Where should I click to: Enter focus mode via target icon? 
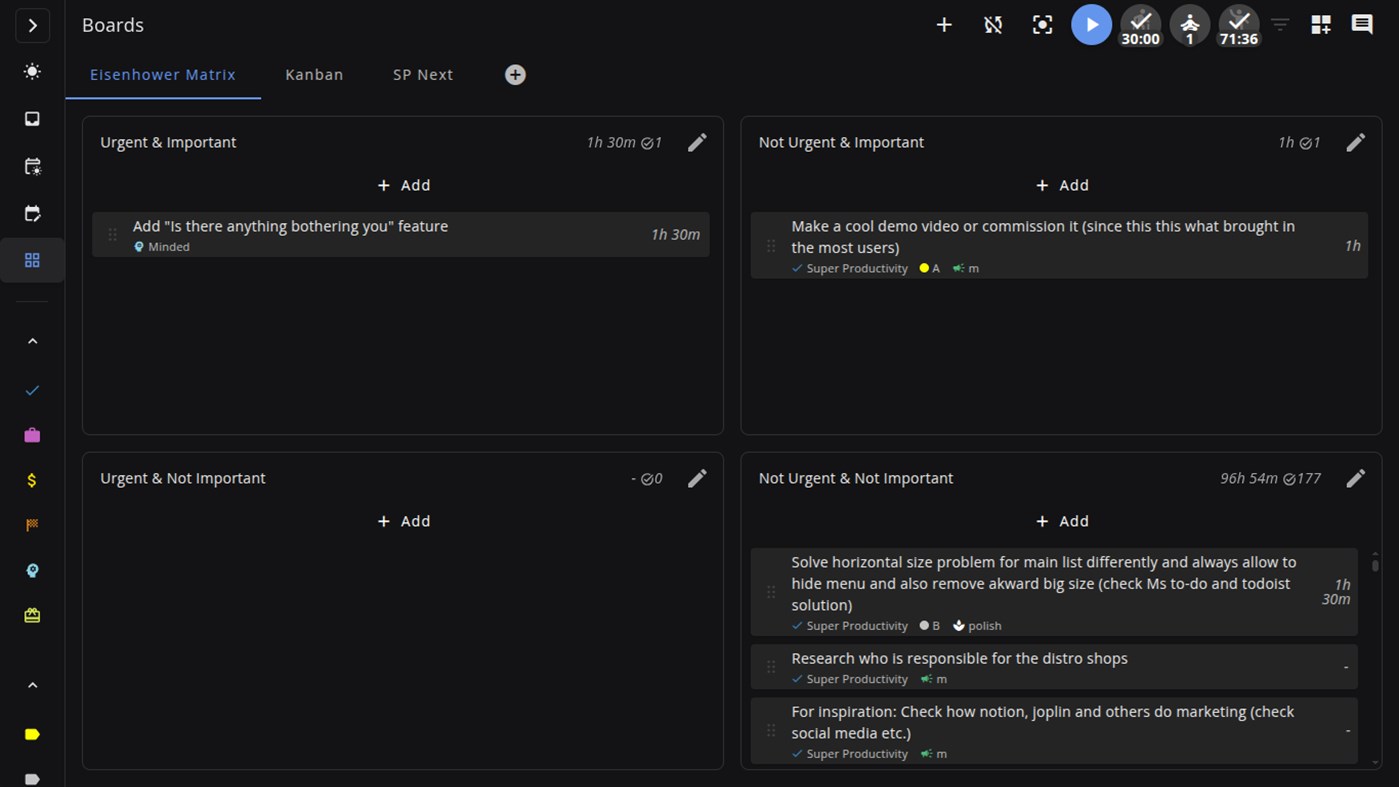point(1042,25)
